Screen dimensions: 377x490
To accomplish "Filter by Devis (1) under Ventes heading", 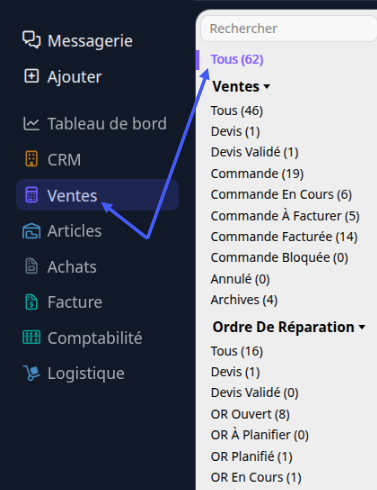I will pyautogui.click(x=235, y=132).
